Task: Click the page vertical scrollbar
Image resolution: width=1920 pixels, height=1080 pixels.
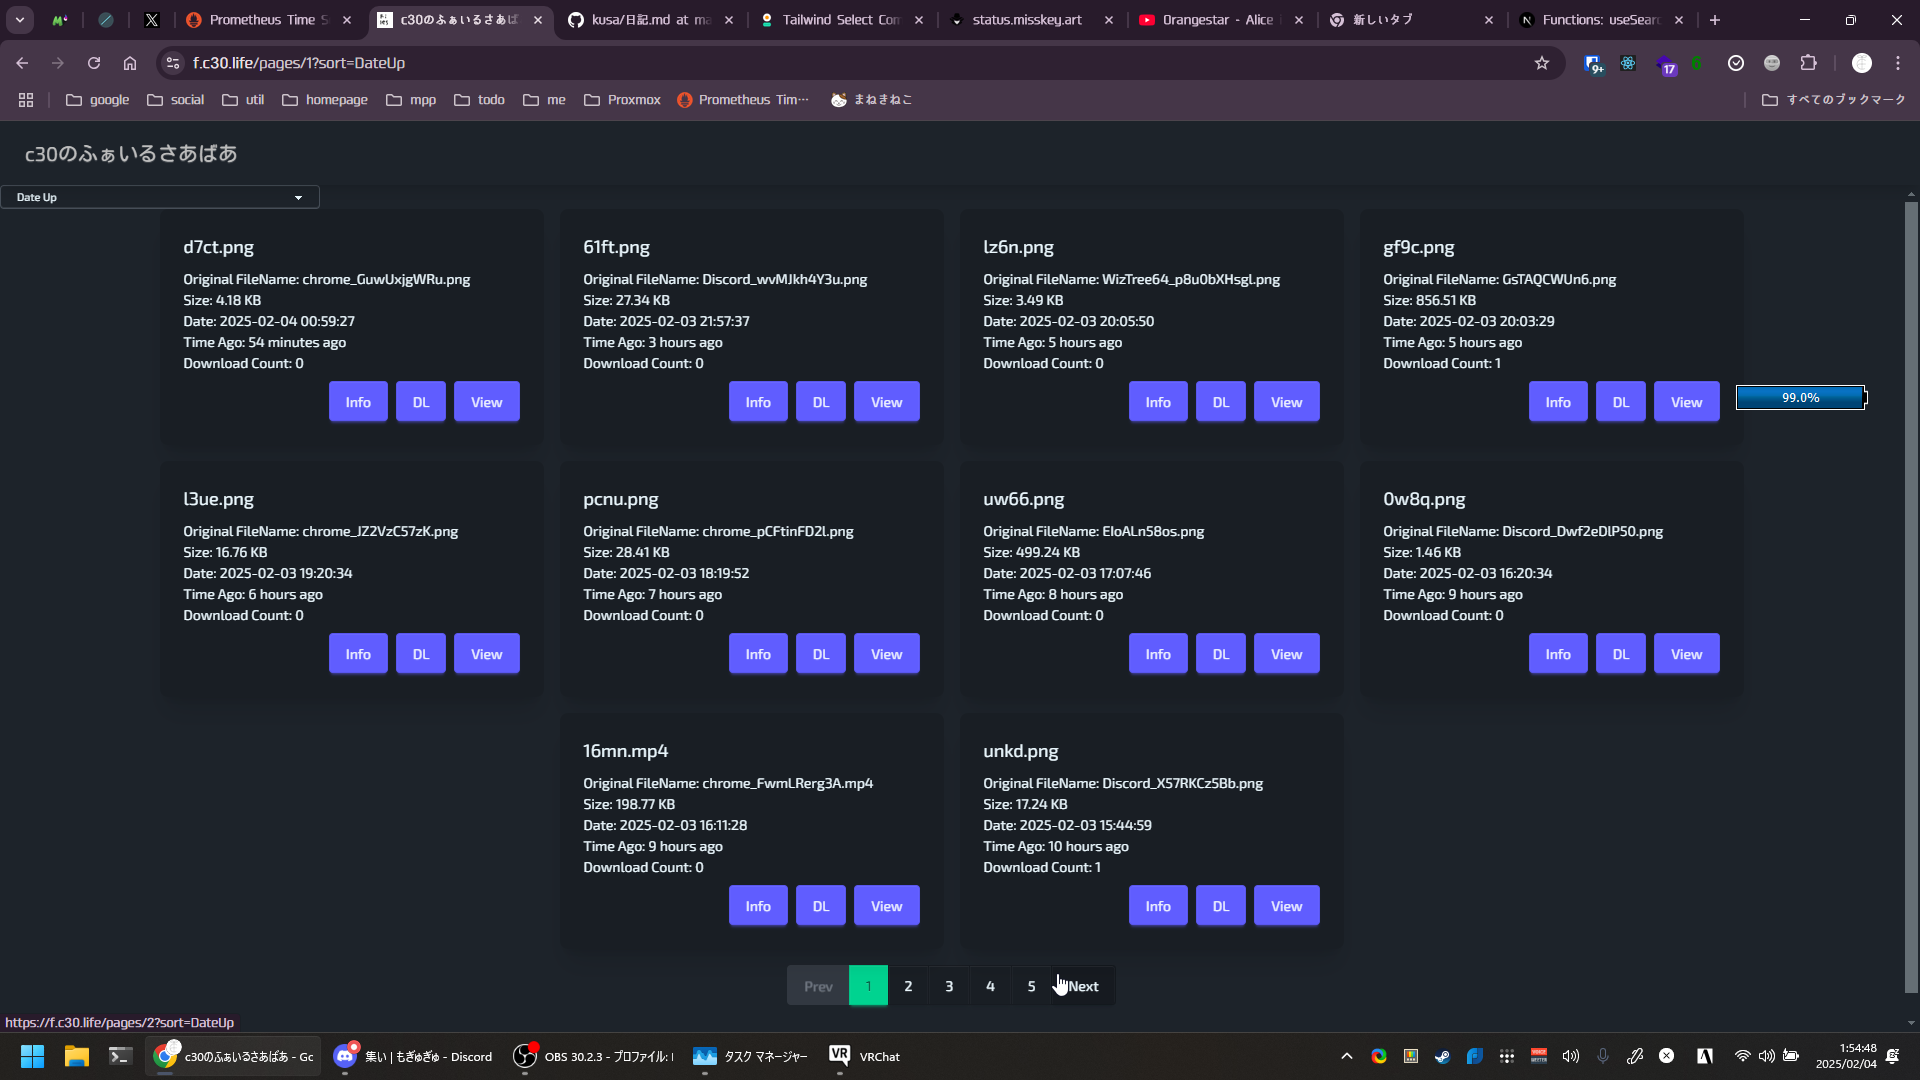Action: pos(1911,600)
